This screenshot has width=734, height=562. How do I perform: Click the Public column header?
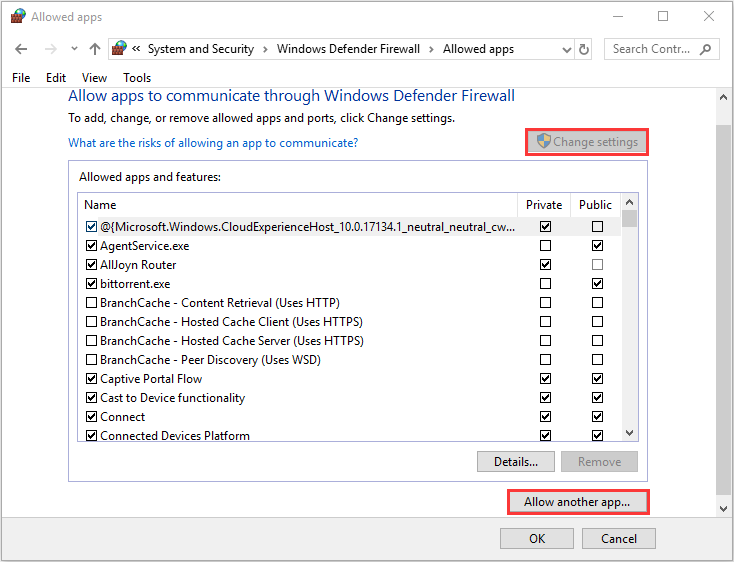pyautogui.click(x=595, y=205)
